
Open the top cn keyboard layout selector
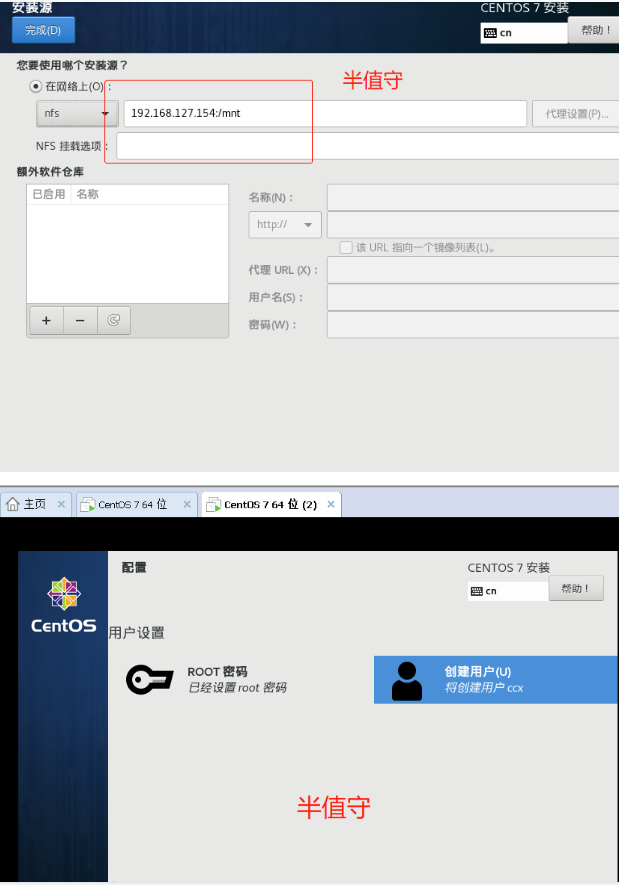pyautogui.click(x=524, y=33)
